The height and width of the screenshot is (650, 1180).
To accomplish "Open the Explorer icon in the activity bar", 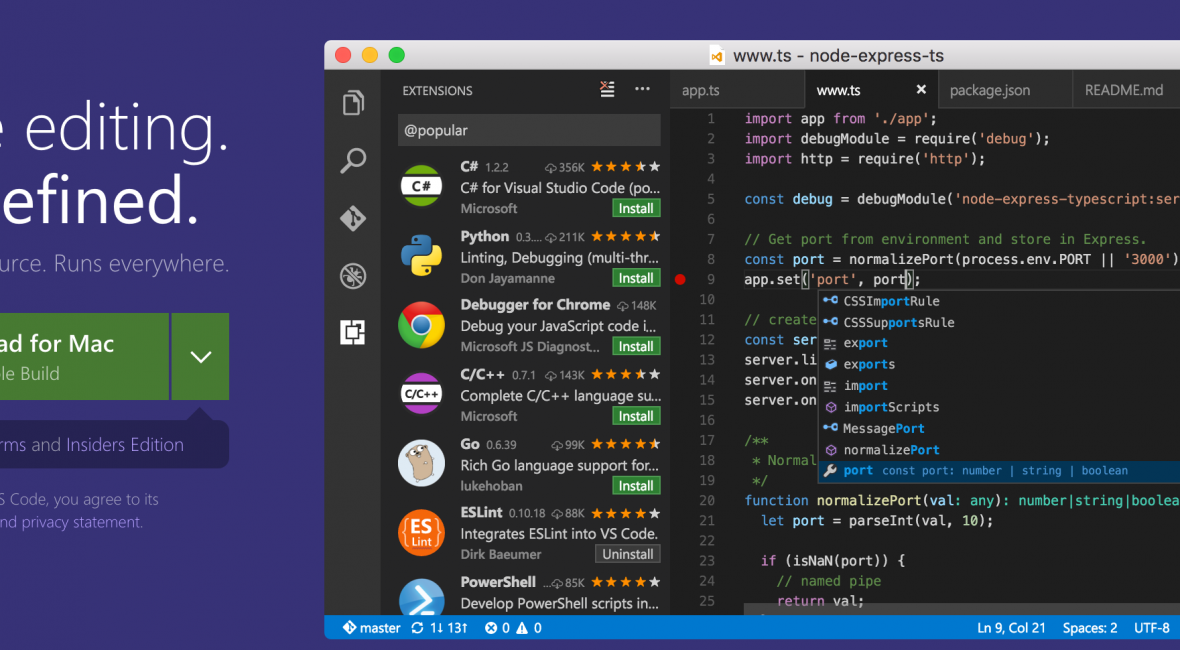I will click(x=352, y=102).
